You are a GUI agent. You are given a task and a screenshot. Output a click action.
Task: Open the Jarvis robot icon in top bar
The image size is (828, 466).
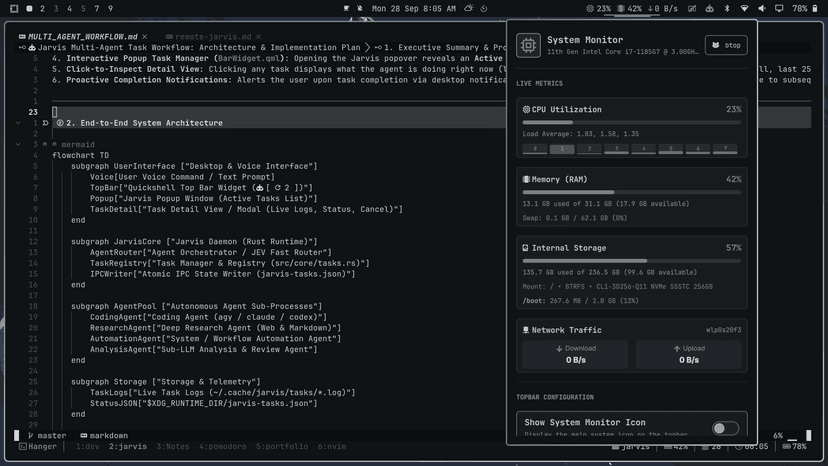tap(709, 8)
